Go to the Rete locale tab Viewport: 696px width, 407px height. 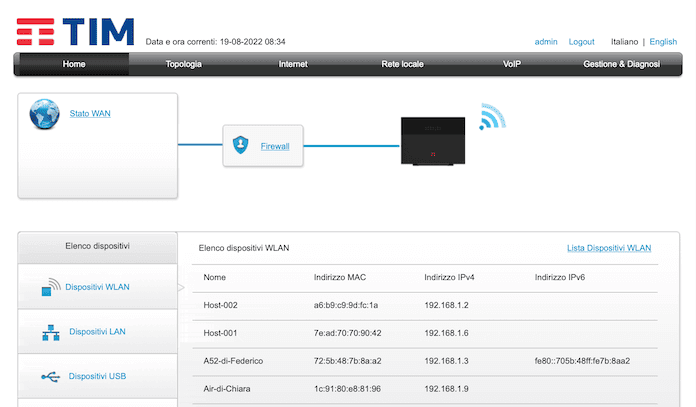pyautogui.click(x=402, y=64)
